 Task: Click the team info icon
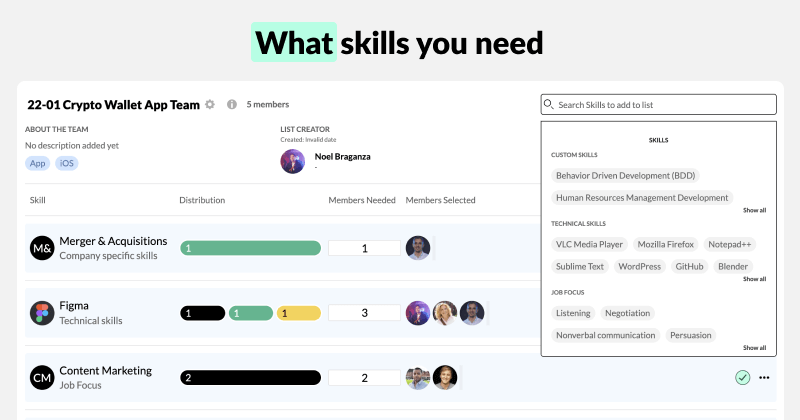(232, 105)
